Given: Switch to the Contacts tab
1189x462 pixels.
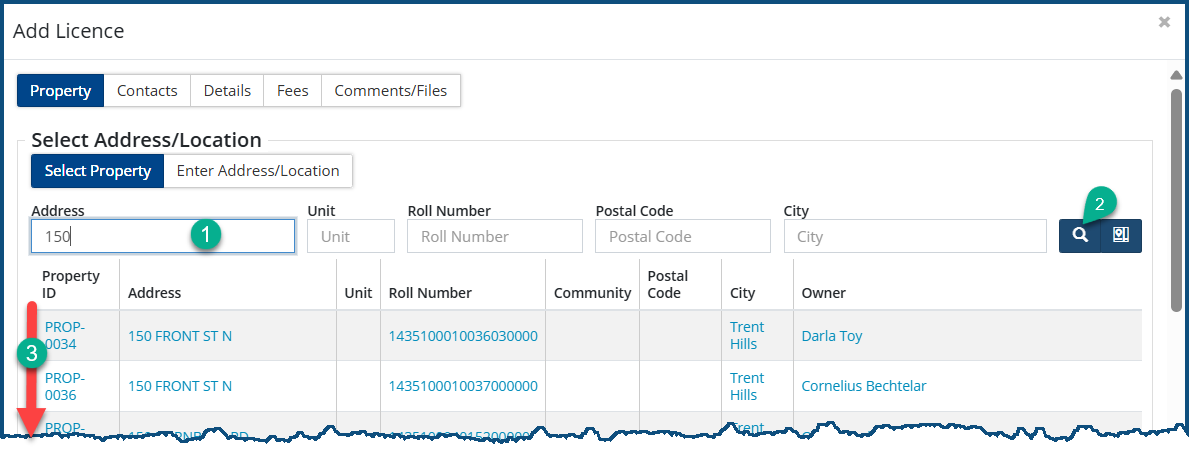Looking at the screenshot, I should (x=147, y=90).
